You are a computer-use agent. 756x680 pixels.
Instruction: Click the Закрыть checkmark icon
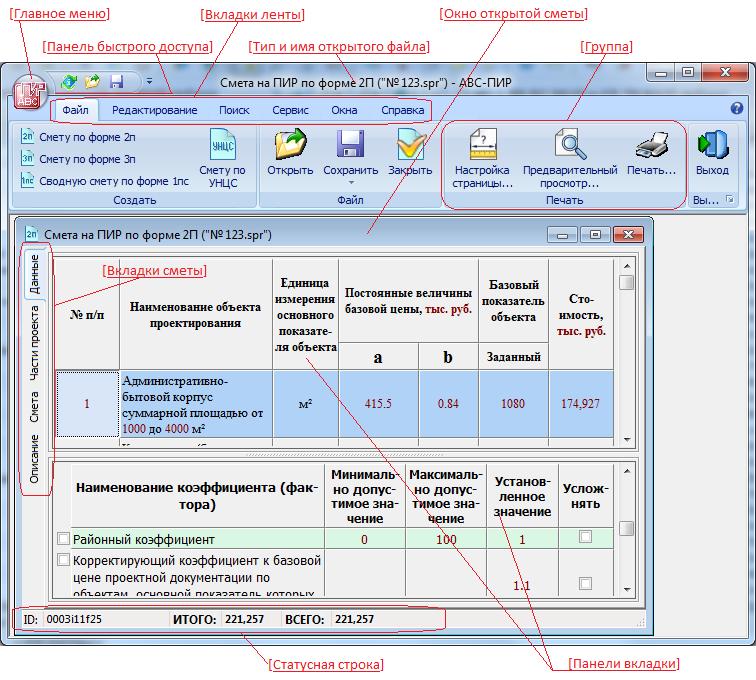click(411, 144)
